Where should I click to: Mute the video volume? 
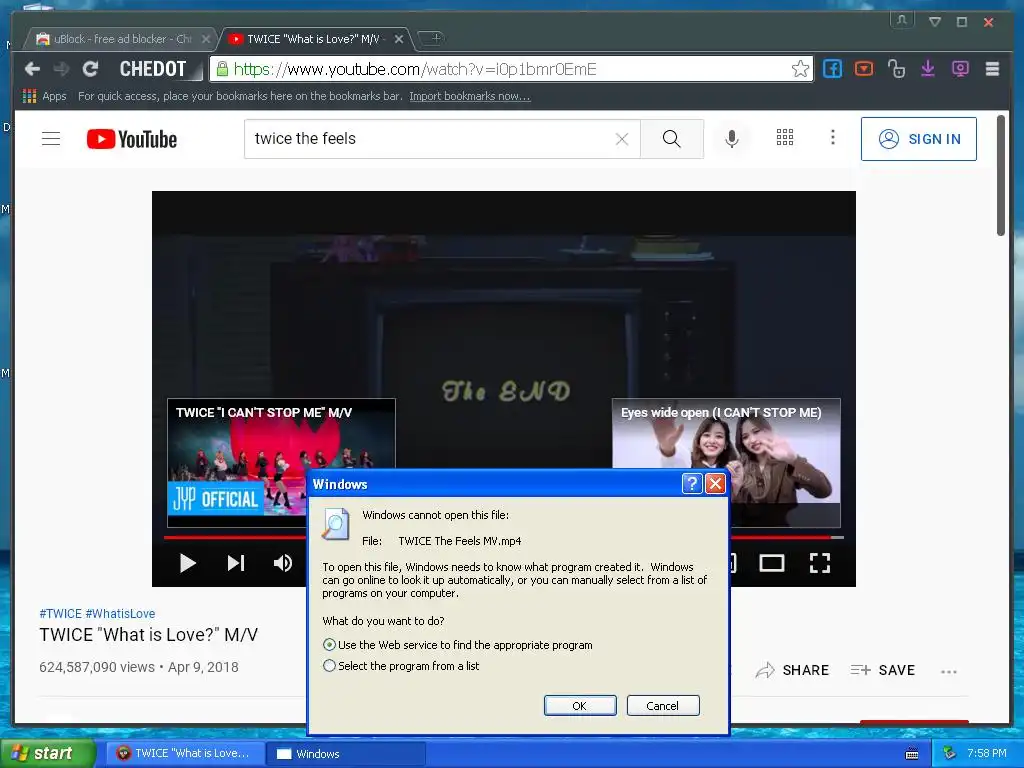tap(283, 563)
